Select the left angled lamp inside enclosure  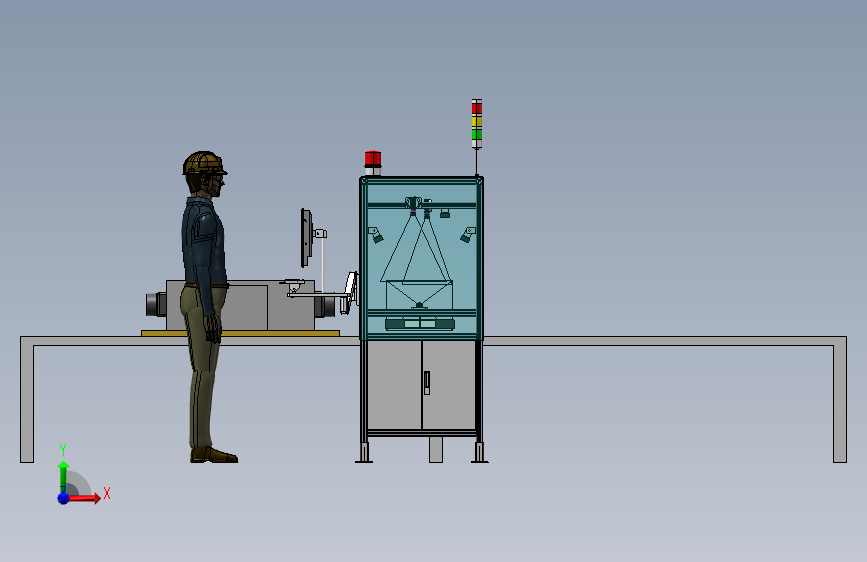(x=375, y=235)
